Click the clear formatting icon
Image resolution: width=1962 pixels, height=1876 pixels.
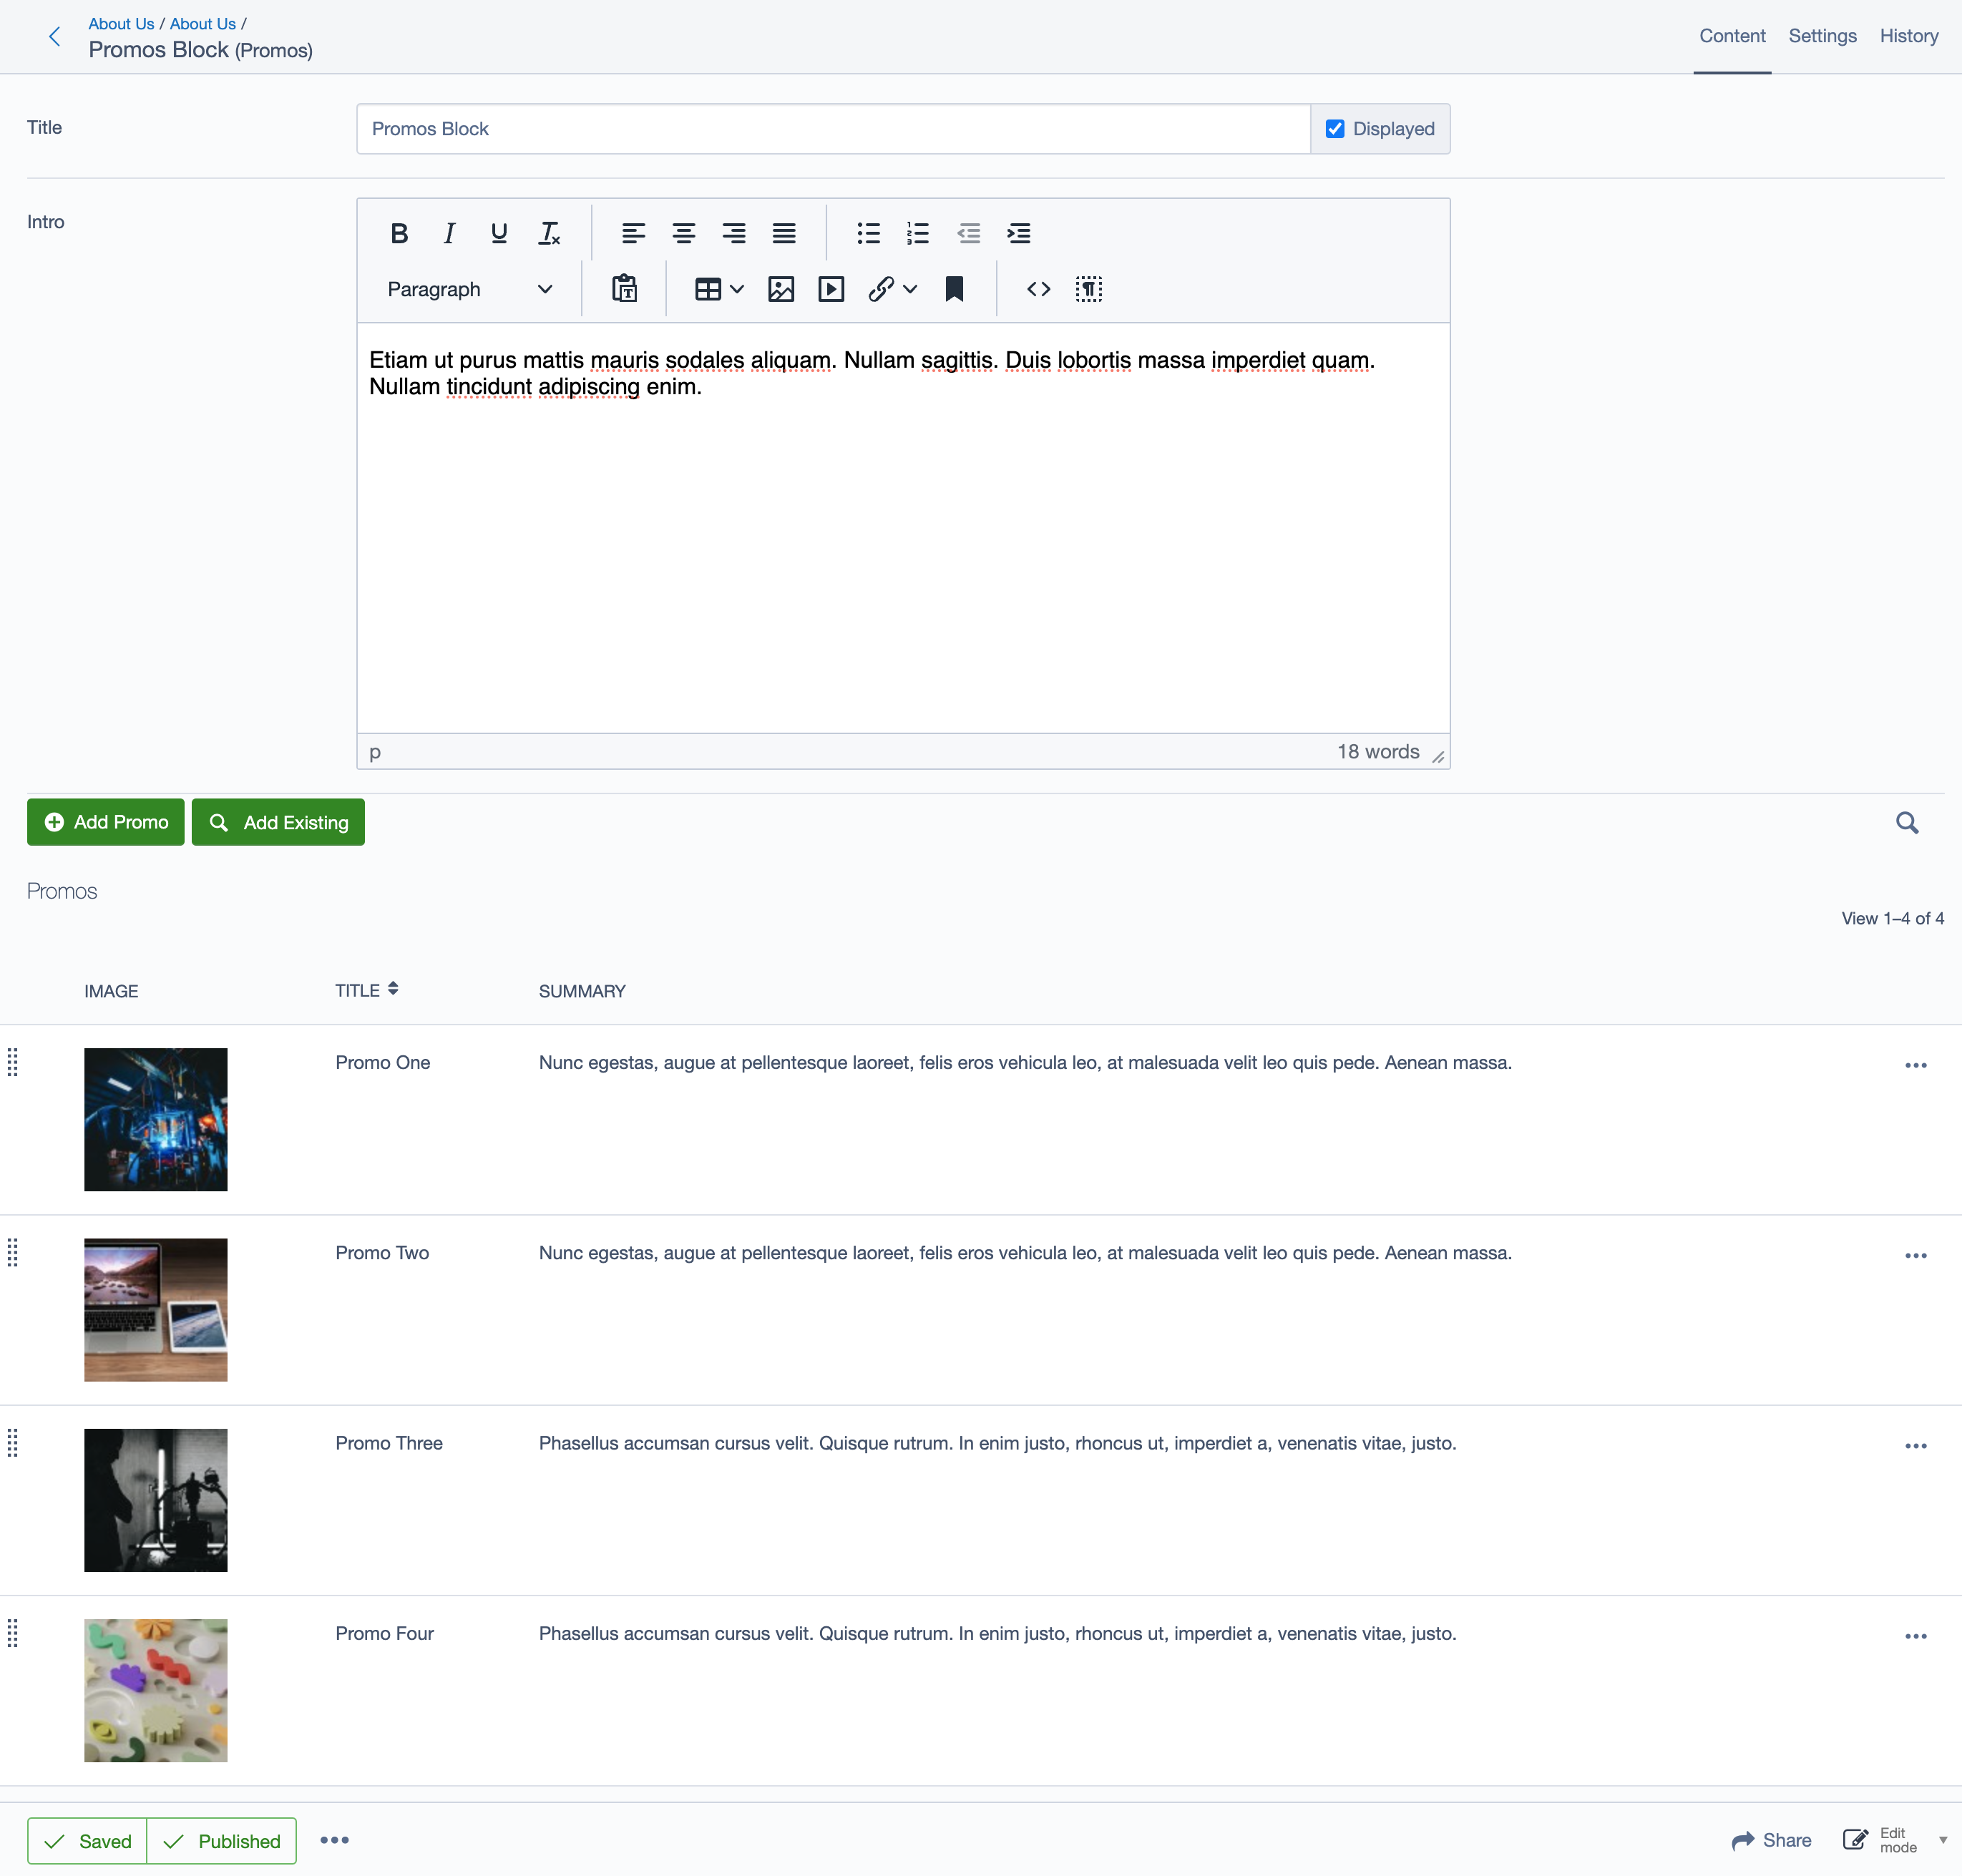(x=549, y=233)
